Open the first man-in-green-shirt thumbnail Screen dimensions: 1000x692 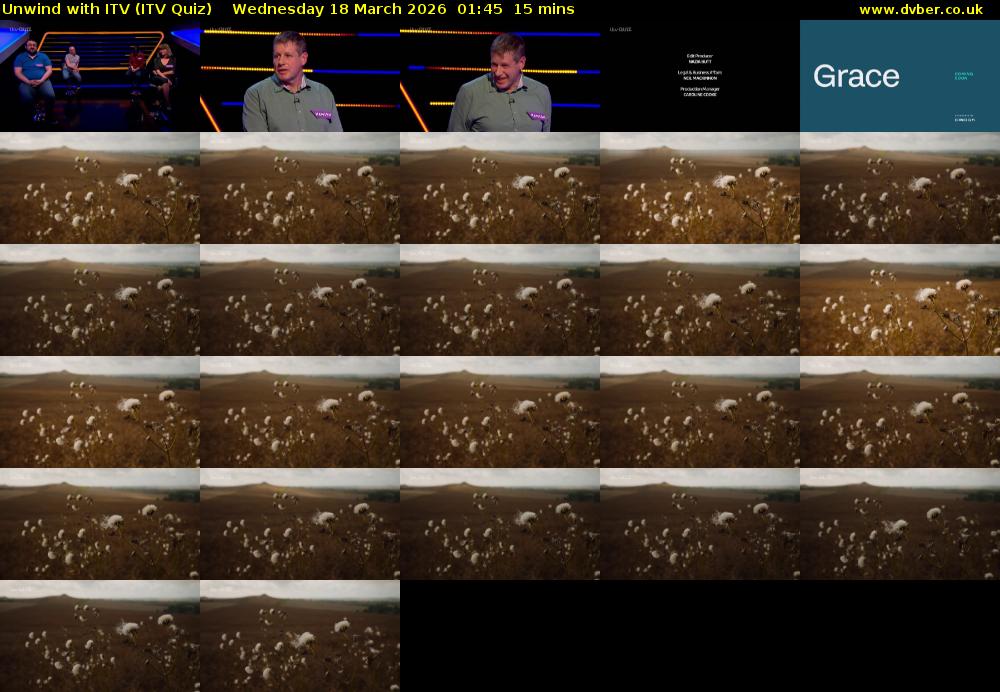point(300,76)
